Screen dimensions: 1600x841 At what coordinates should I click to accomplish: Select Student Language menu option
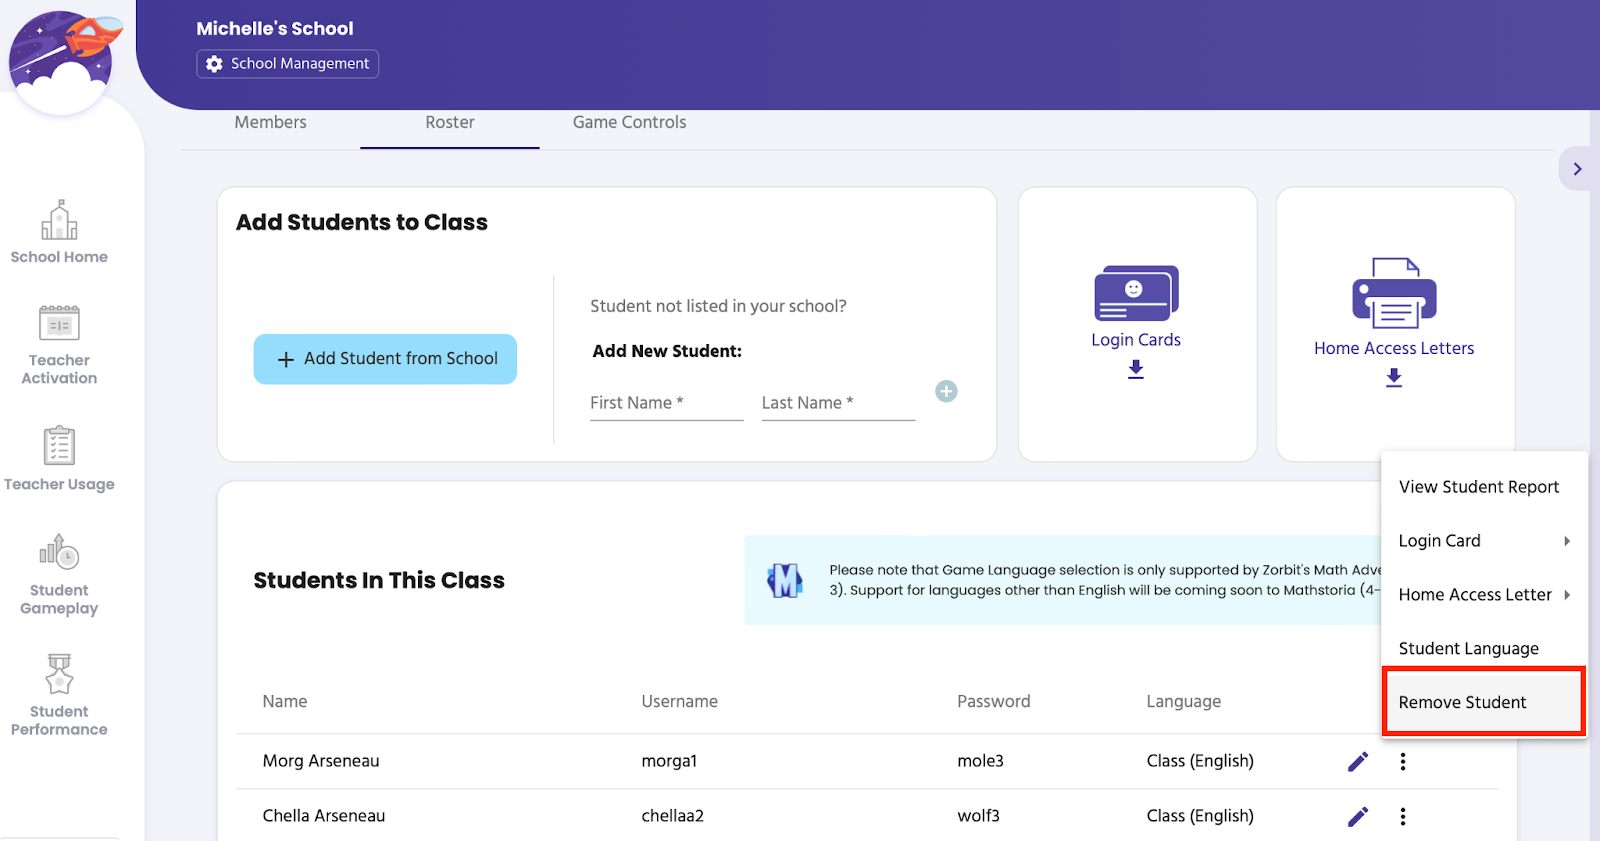[1484, 649]
